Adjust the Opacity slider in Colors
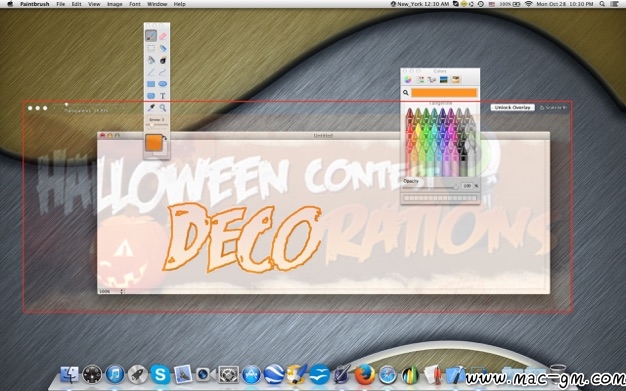Image resolution: width=626 pixels, height=391 pixels. [x=430, y=187]
